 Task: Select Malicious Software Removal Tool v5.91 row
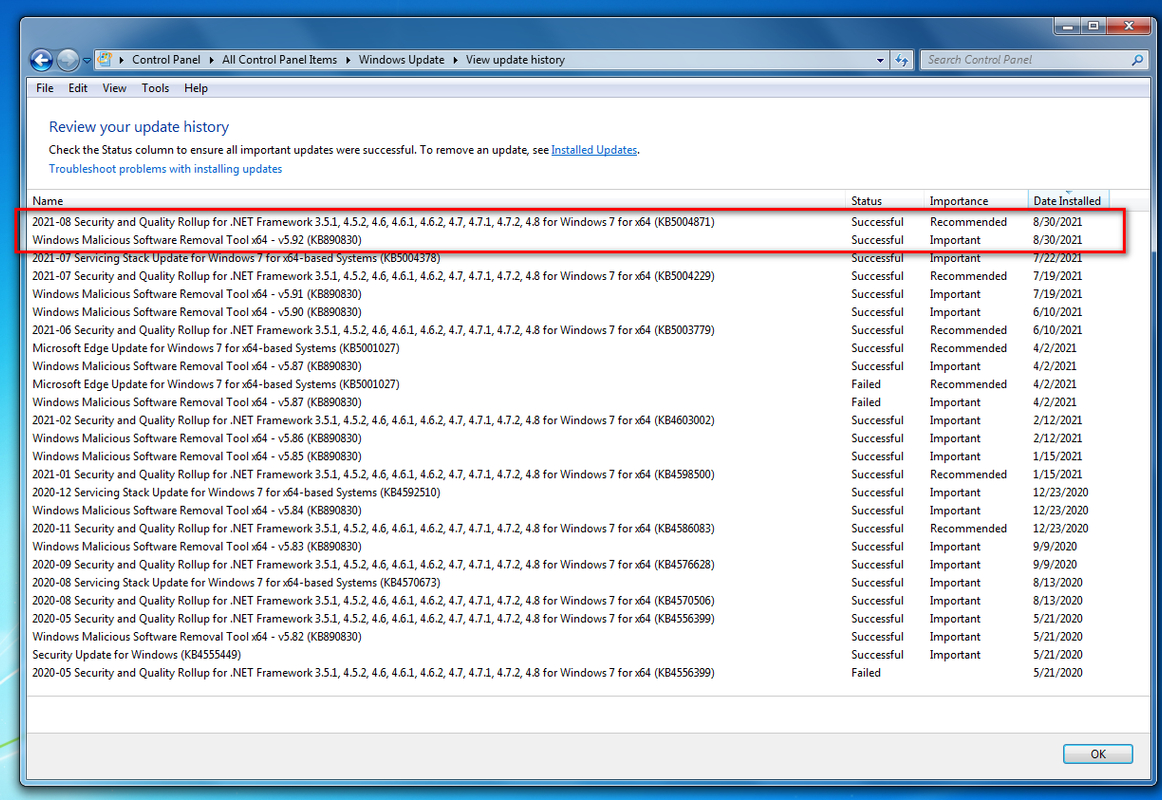click(x=569, y=294)
